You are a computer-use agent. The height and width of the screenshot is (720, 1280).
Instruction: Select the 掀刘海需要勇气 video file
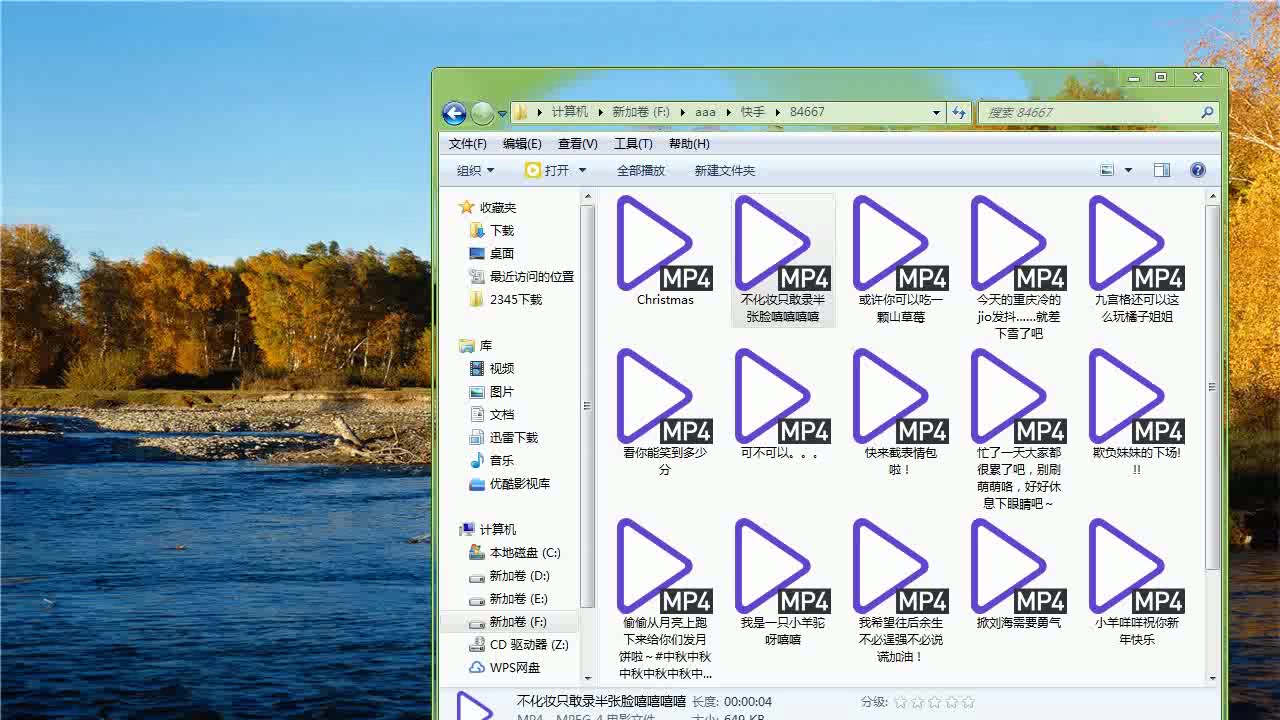1019,574
